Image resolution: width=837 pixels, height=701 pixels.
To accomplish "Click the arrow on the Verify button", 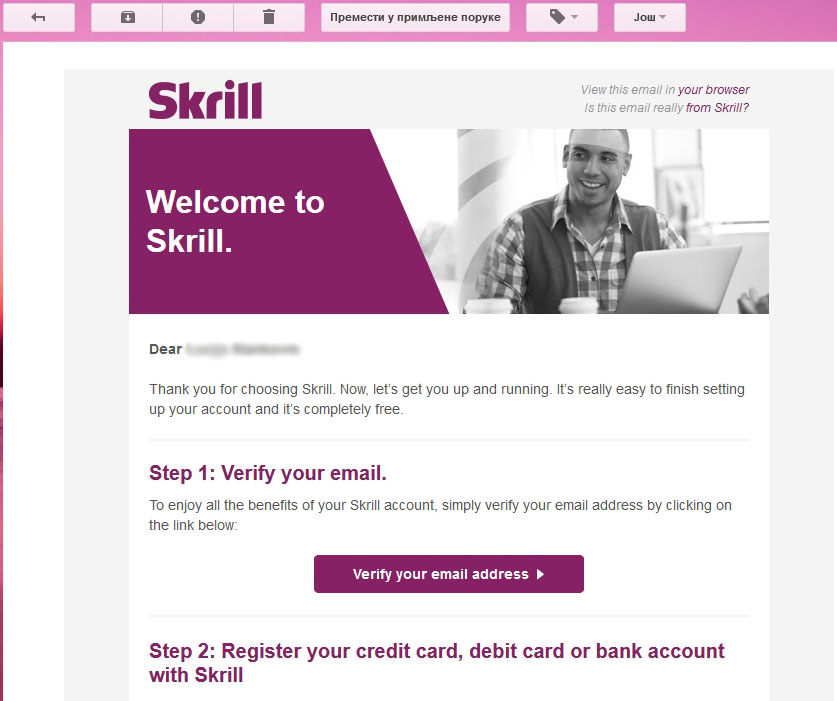I will 540,574.
